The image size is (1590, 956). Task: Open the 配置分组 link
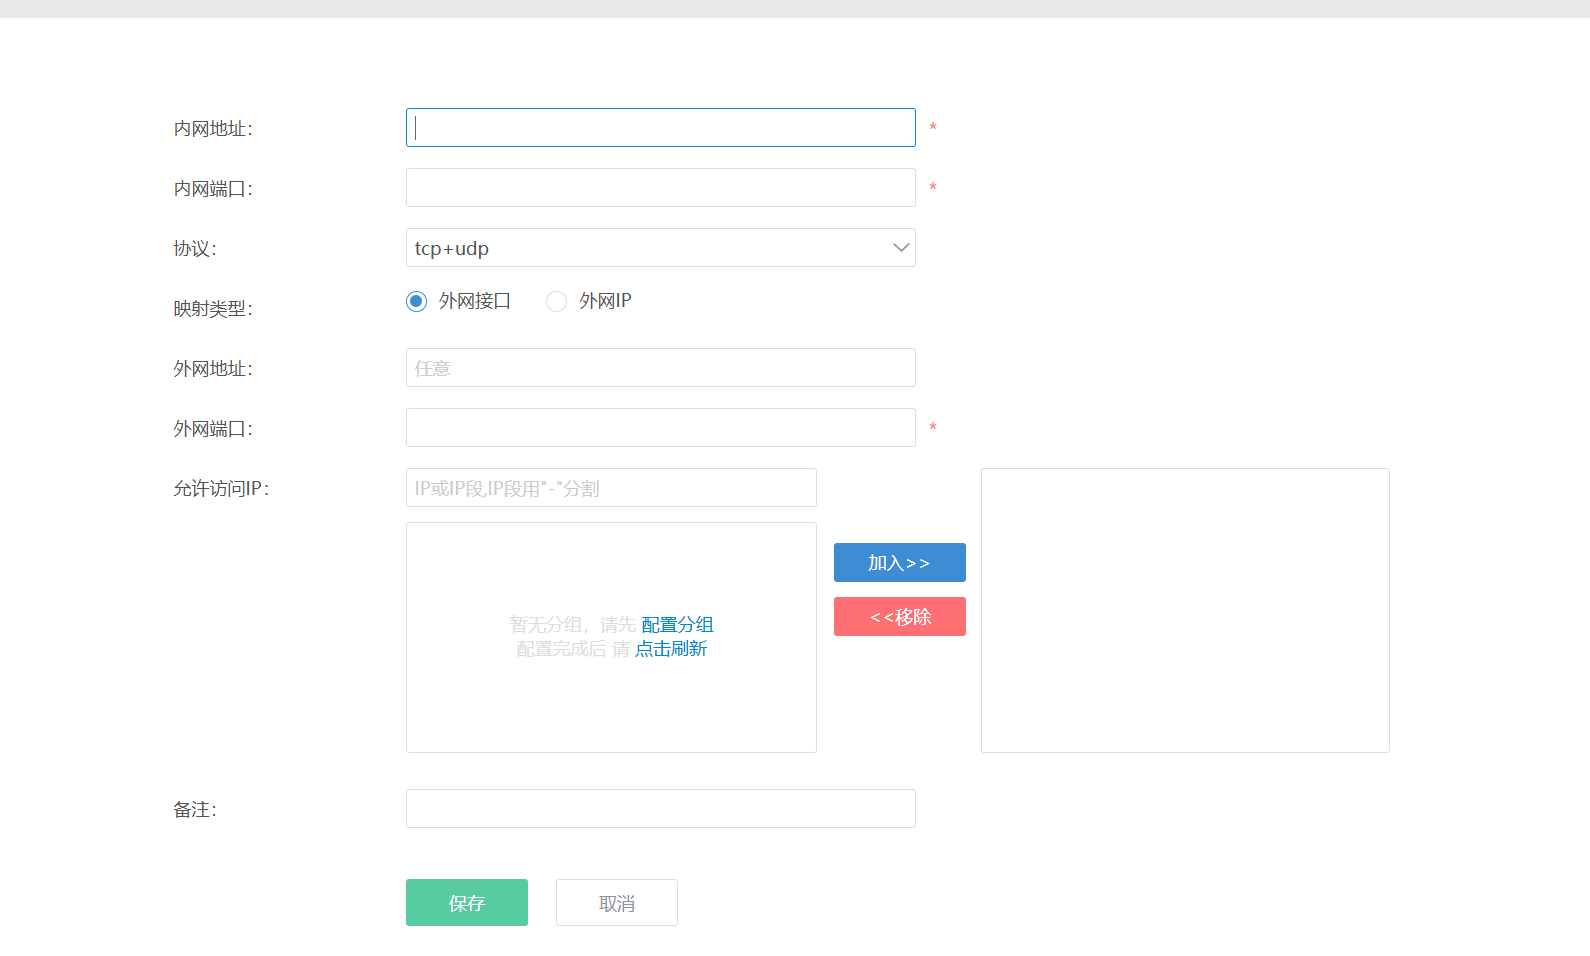(x=677, y=625)
